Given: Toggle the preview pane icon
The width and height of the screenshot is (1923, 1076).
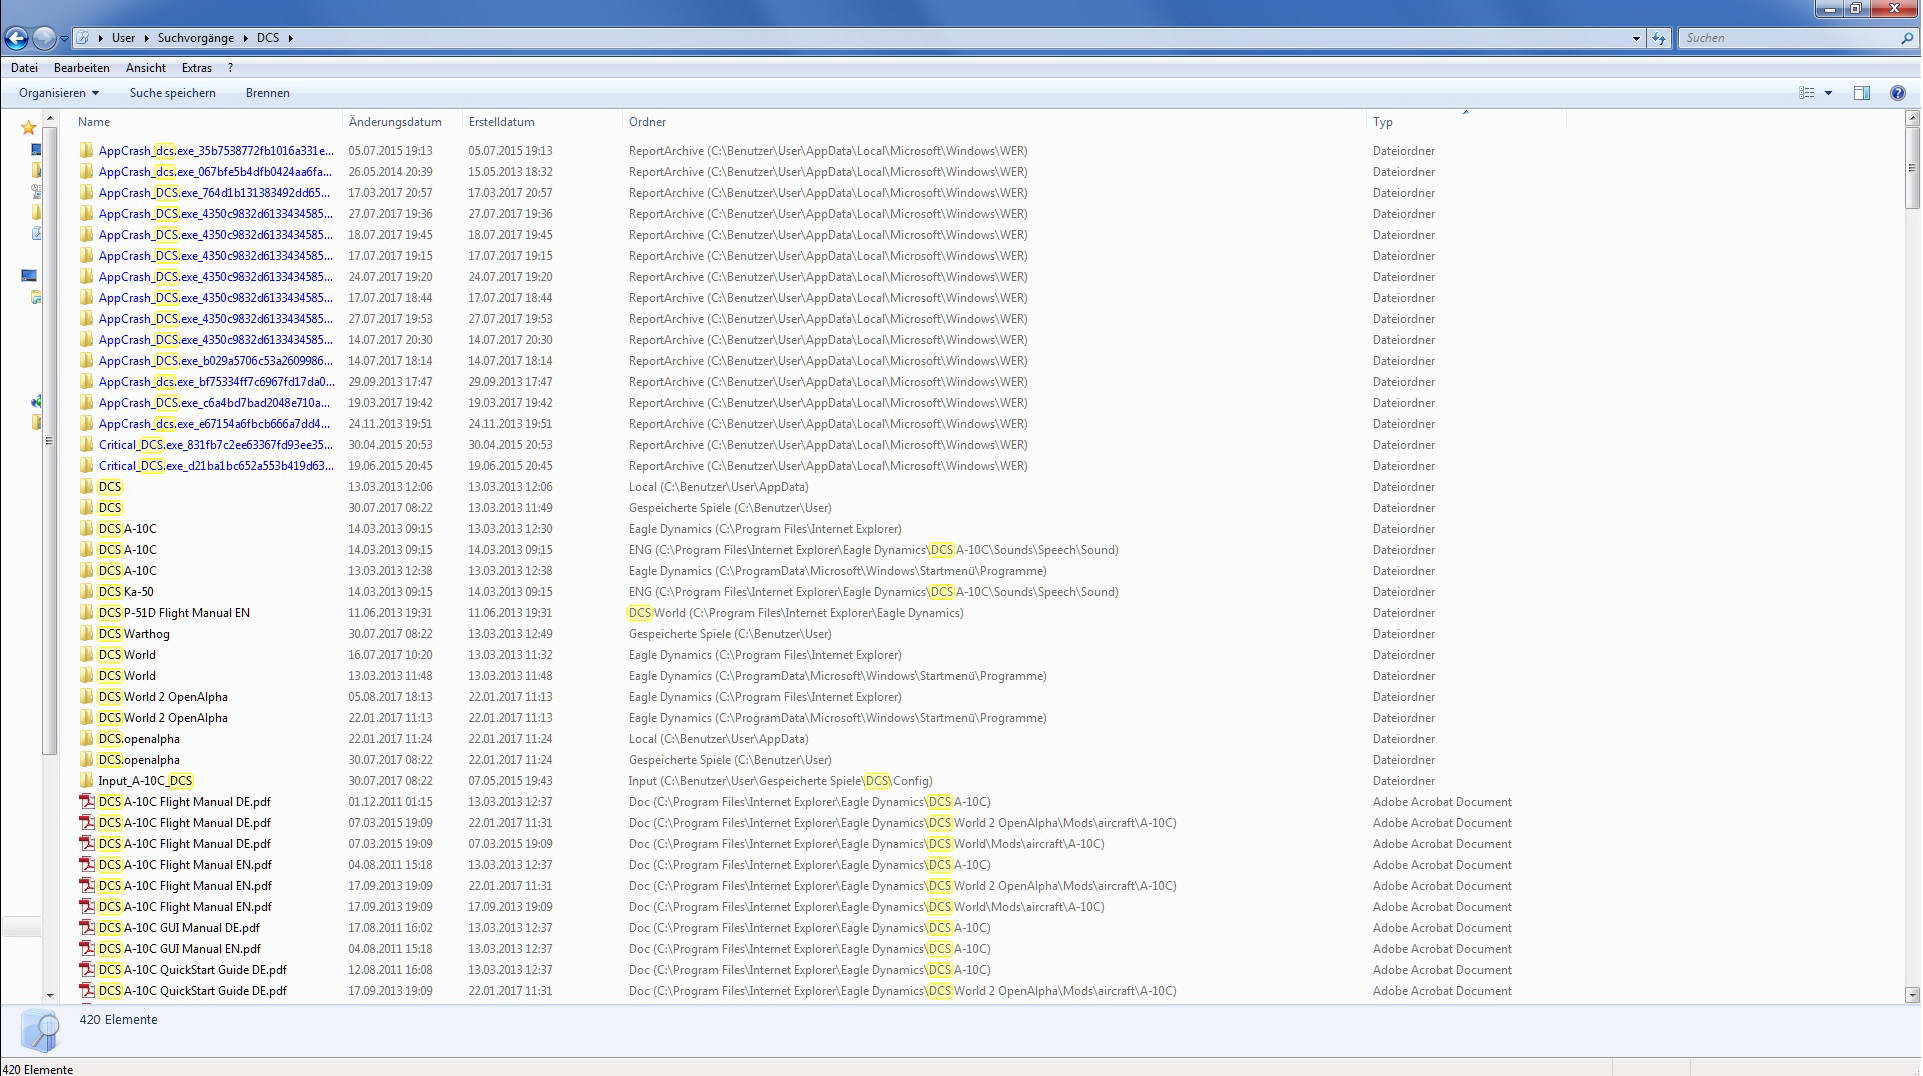Looking at the screenshot, I should [1862, 93].
